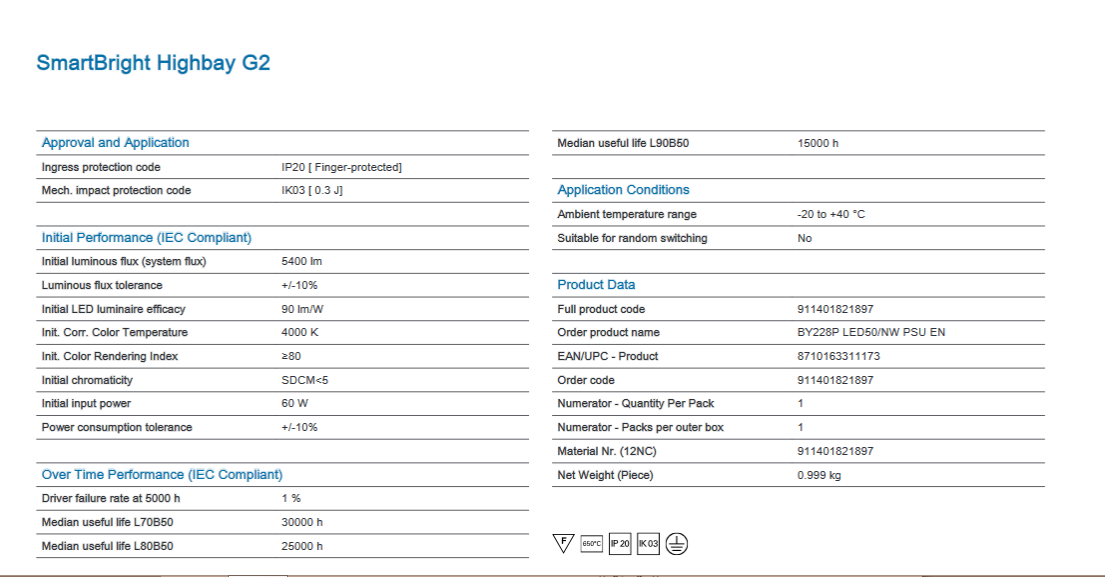This screenshot has height=577, width=1105.
Task: Click Init. Color Rendering Index label
Action: pos(110,356)
